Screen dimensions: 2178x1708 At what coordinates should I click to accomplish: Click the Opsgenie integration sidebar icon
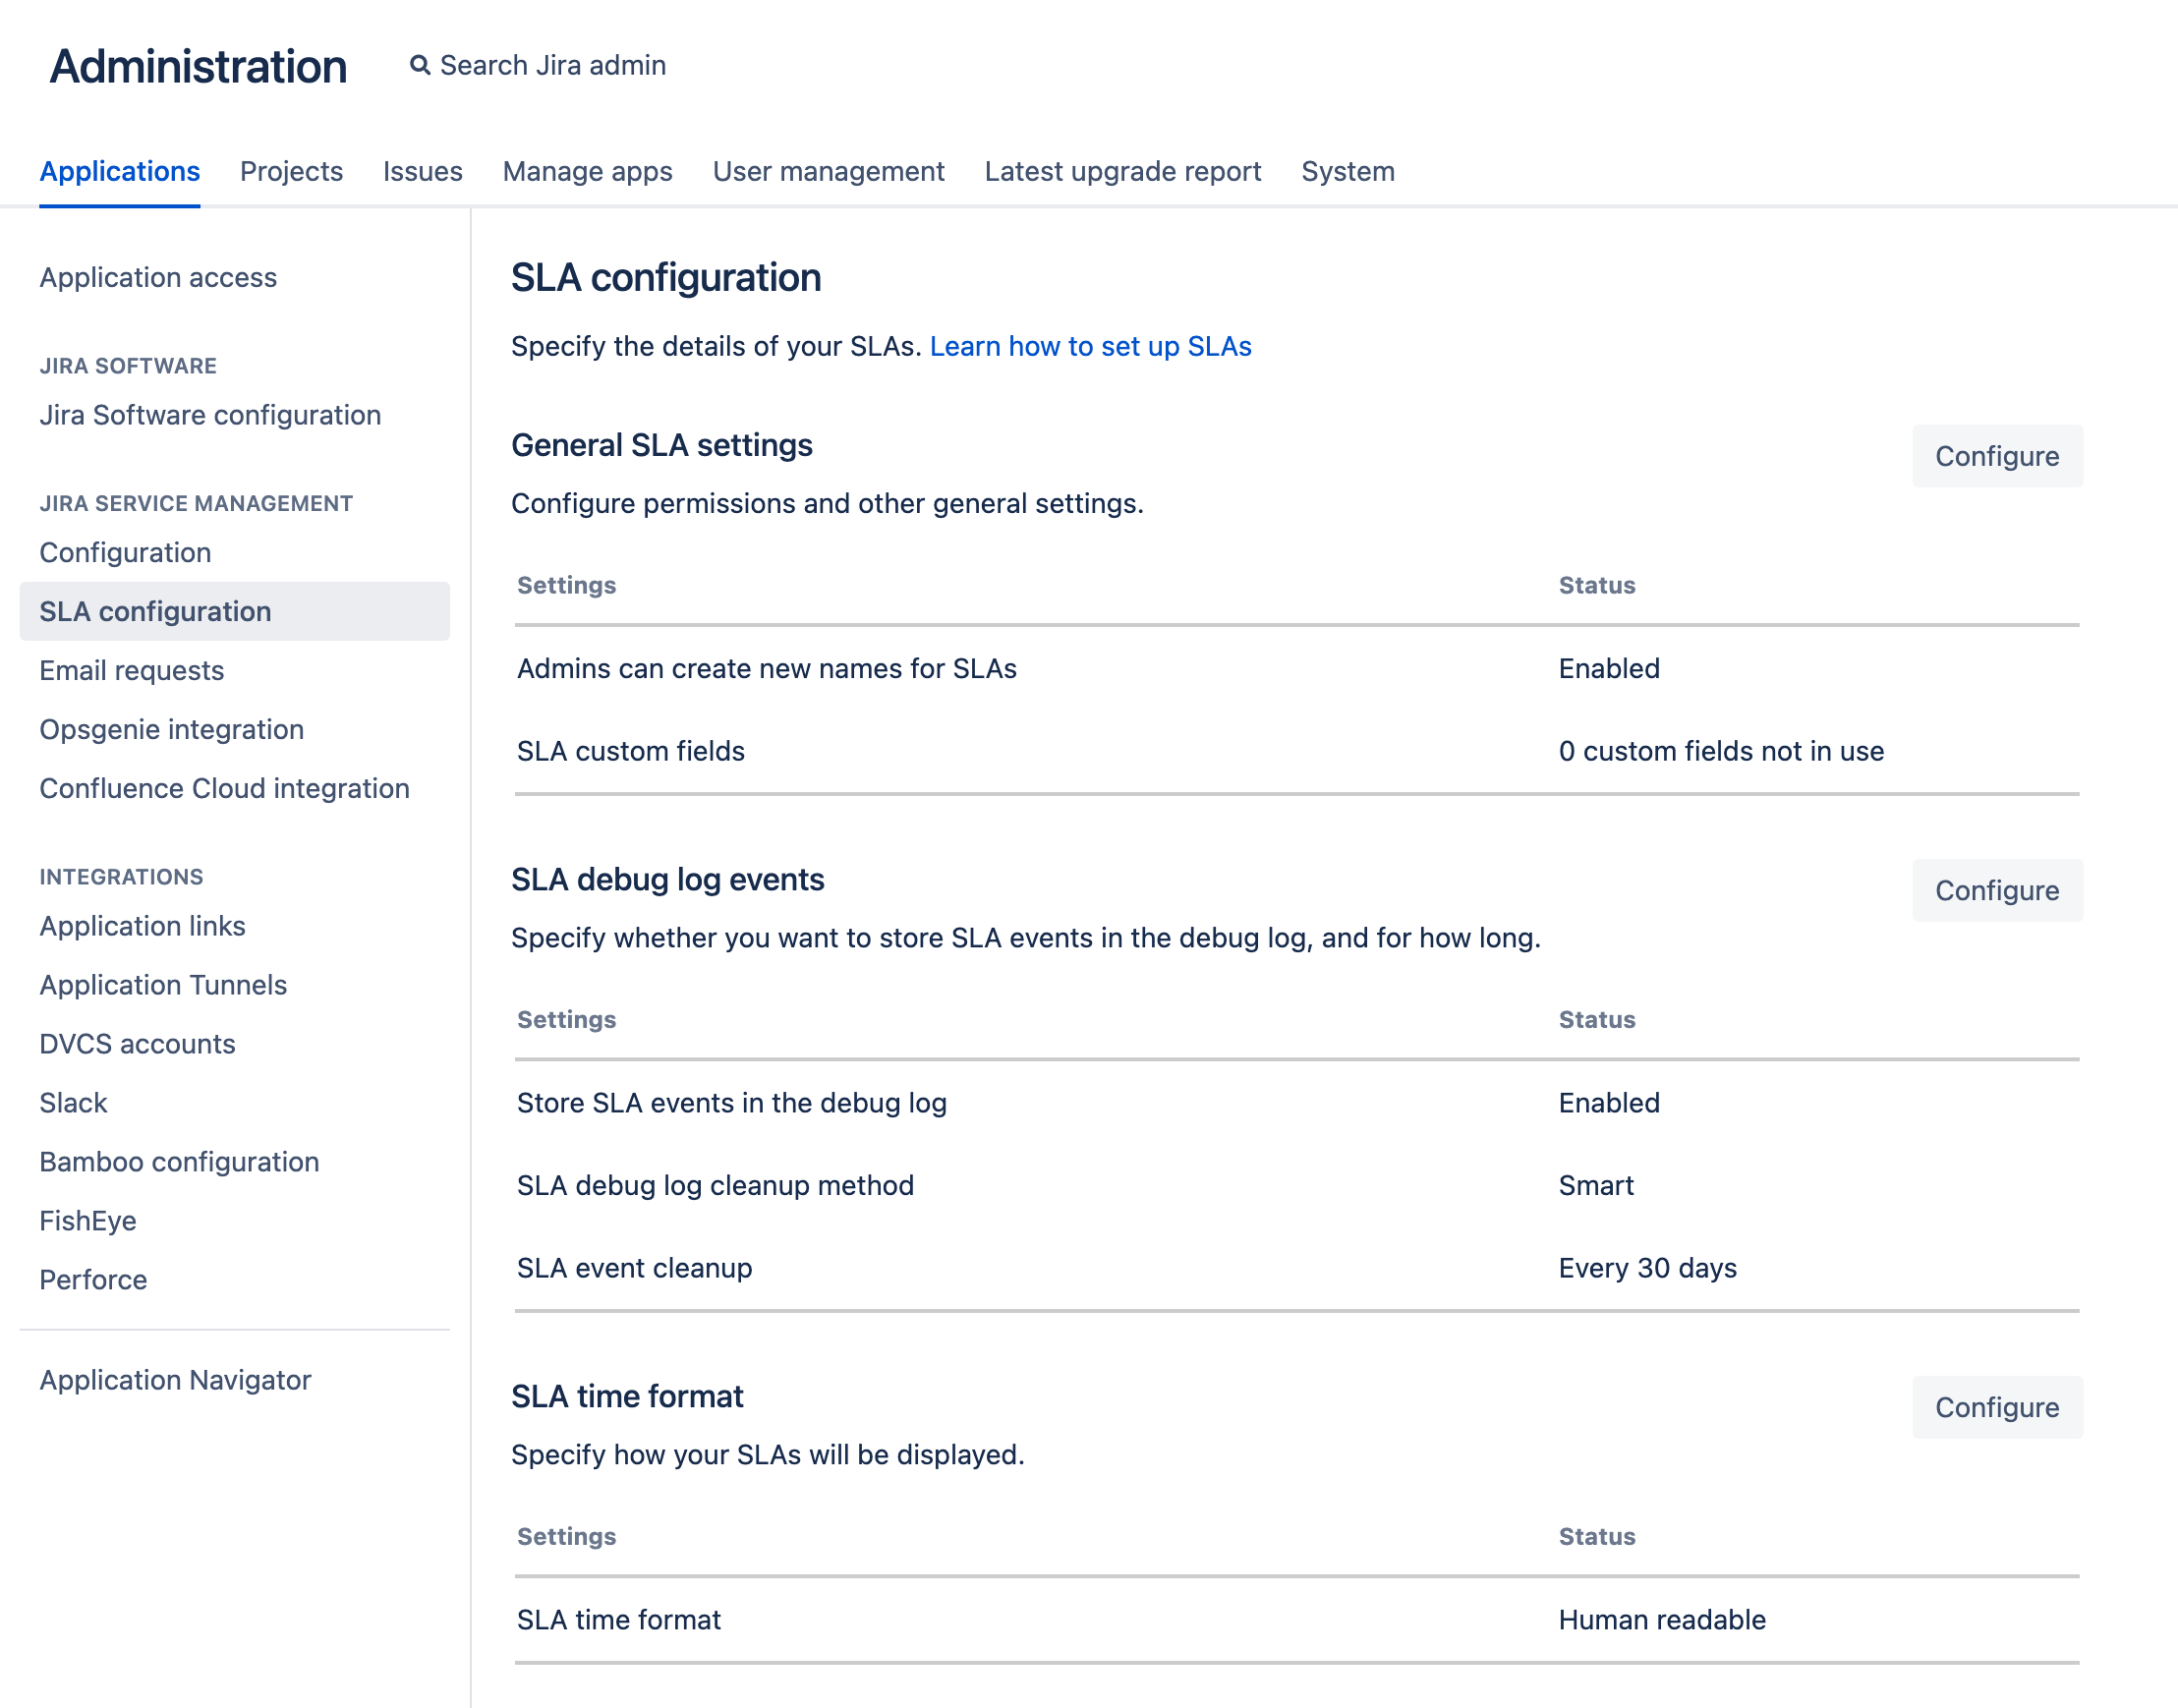point(171,728)
